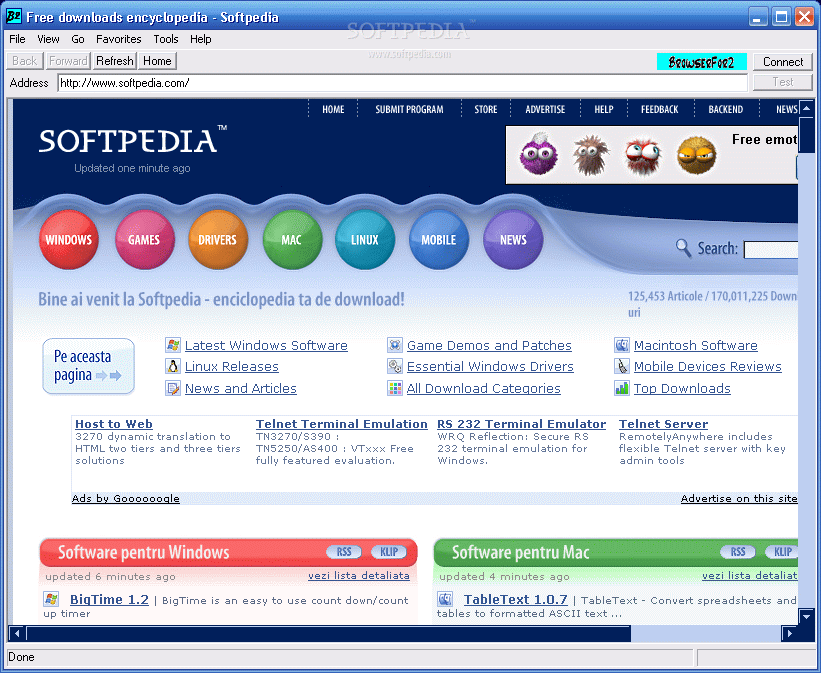The image size is (821, 673).
Task: Open Telnet Server ad link
Action: tap(663, 424)
